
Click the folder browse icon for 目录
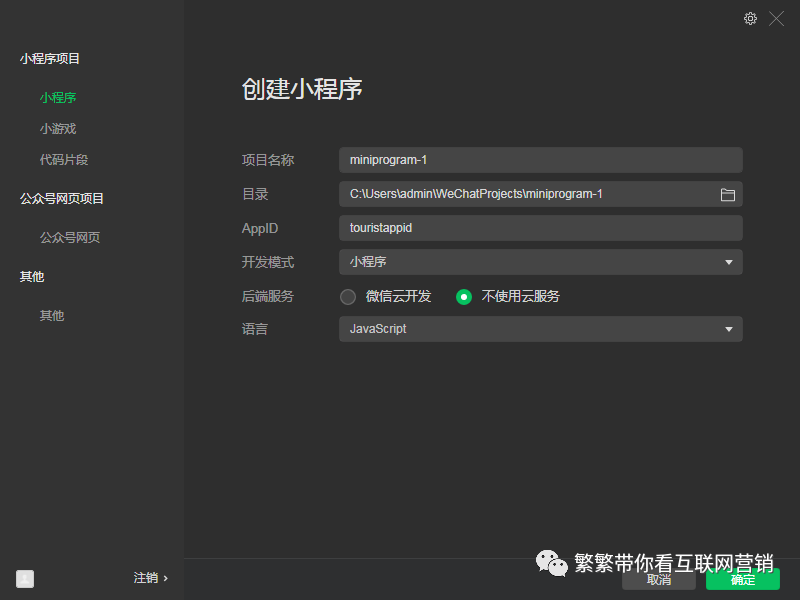point(729,194)
